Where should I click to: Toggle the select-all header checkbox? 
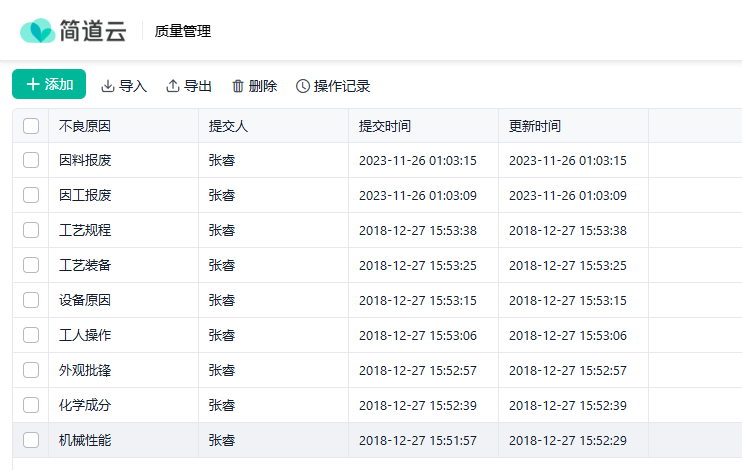click(x=31, y=126)
